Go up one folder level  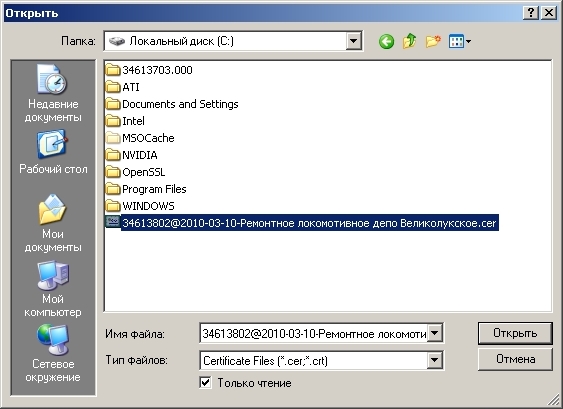[x=410, y=41]
